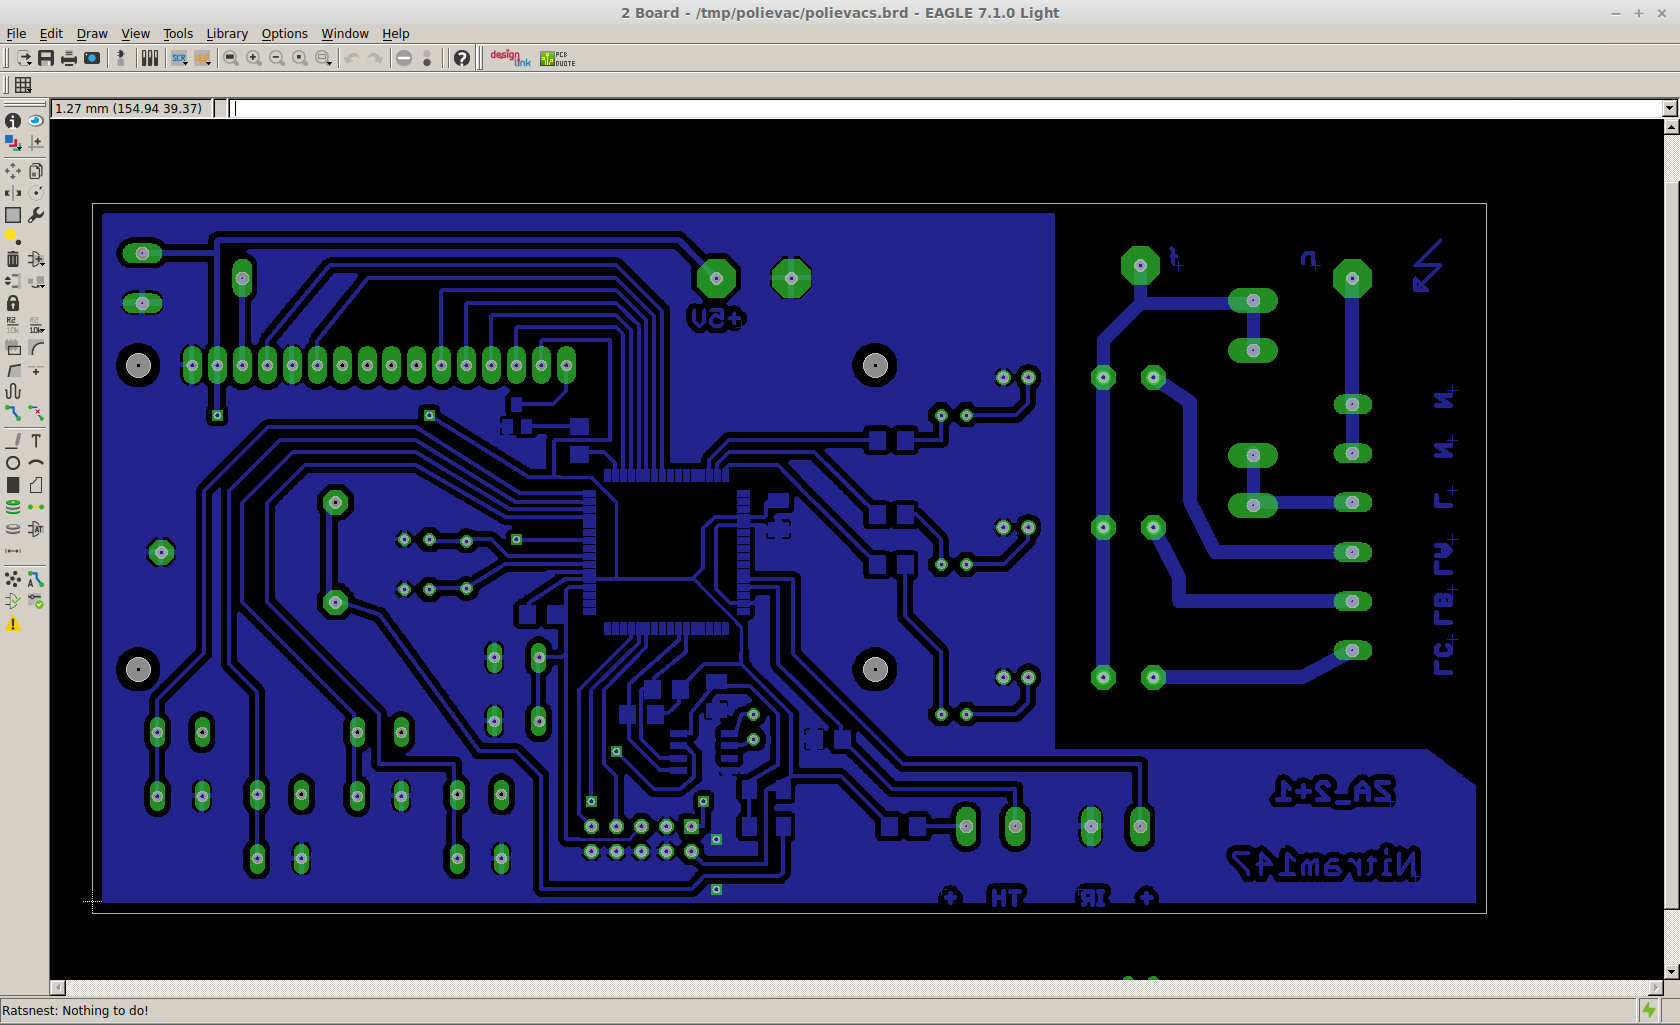Select the Signal tool
Image resolution: width=1680 pixels, height=1025 pixels.
point(36,507)
